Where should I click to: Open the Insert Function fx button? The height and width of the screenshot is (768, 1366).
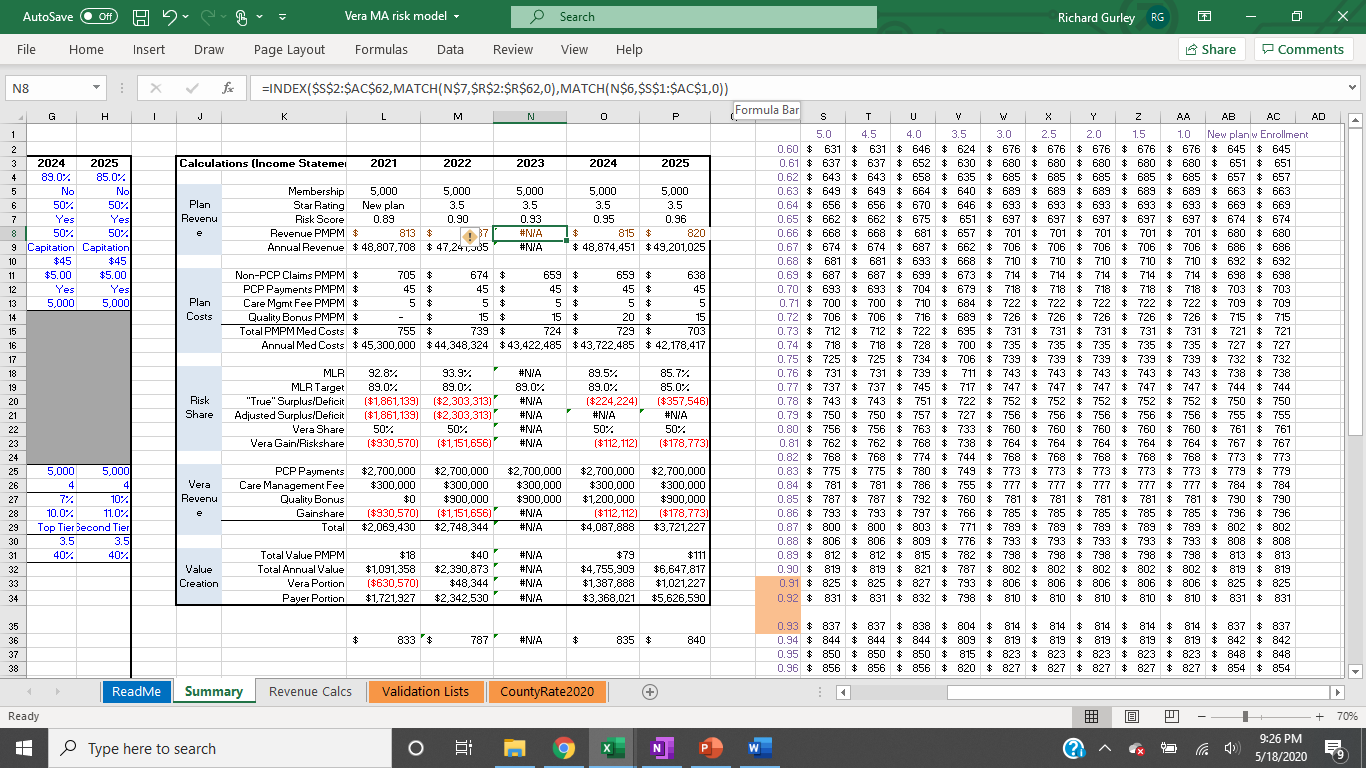[x=228, y=88]
